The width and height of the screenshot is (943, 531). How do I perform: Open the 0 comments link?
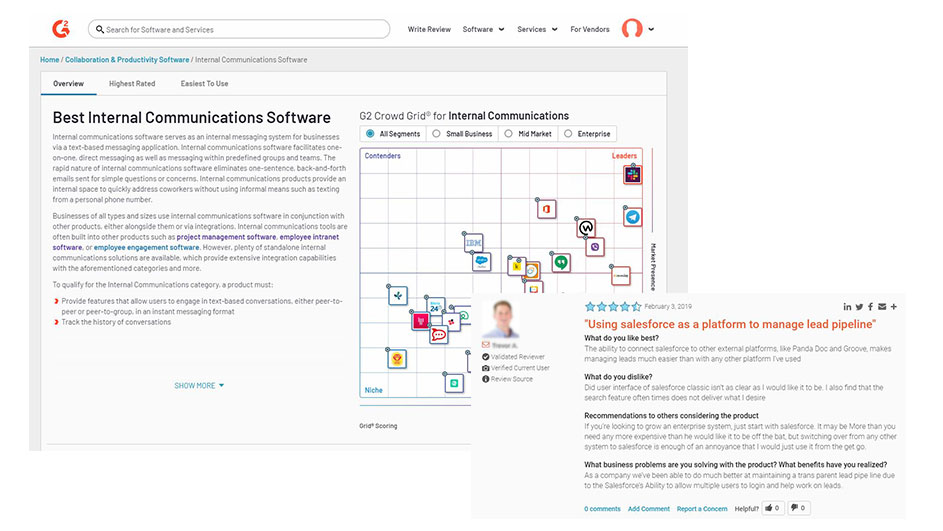point(602,509)
